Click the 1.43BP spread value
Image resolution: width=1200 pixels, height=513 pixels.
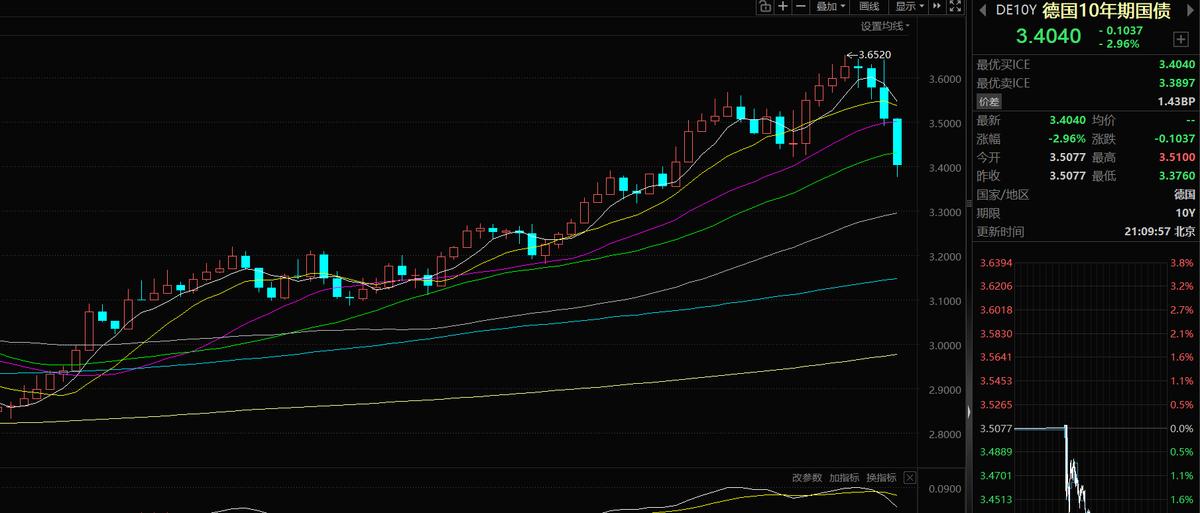click(x=1174, y=101)
